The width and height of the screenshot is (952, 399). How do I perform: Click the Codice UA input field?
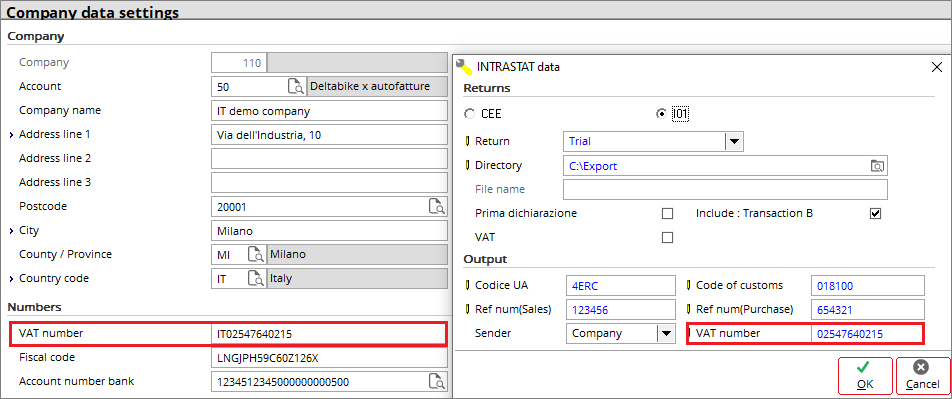click(620, 285)
